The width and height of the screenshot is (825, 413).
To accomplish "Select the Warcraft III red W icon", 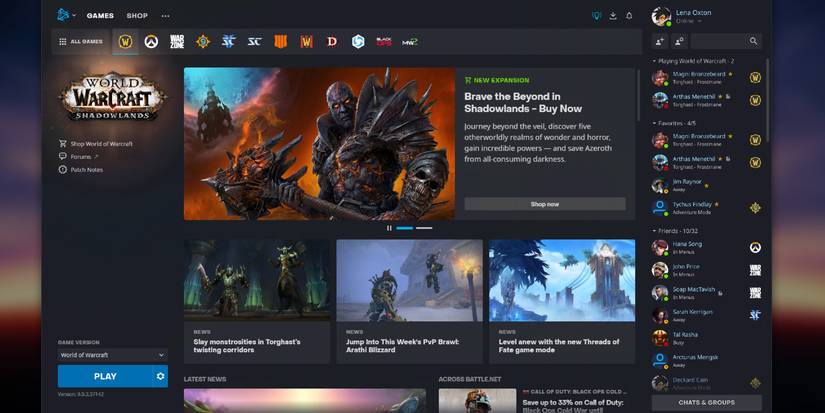I will point(306,42).
